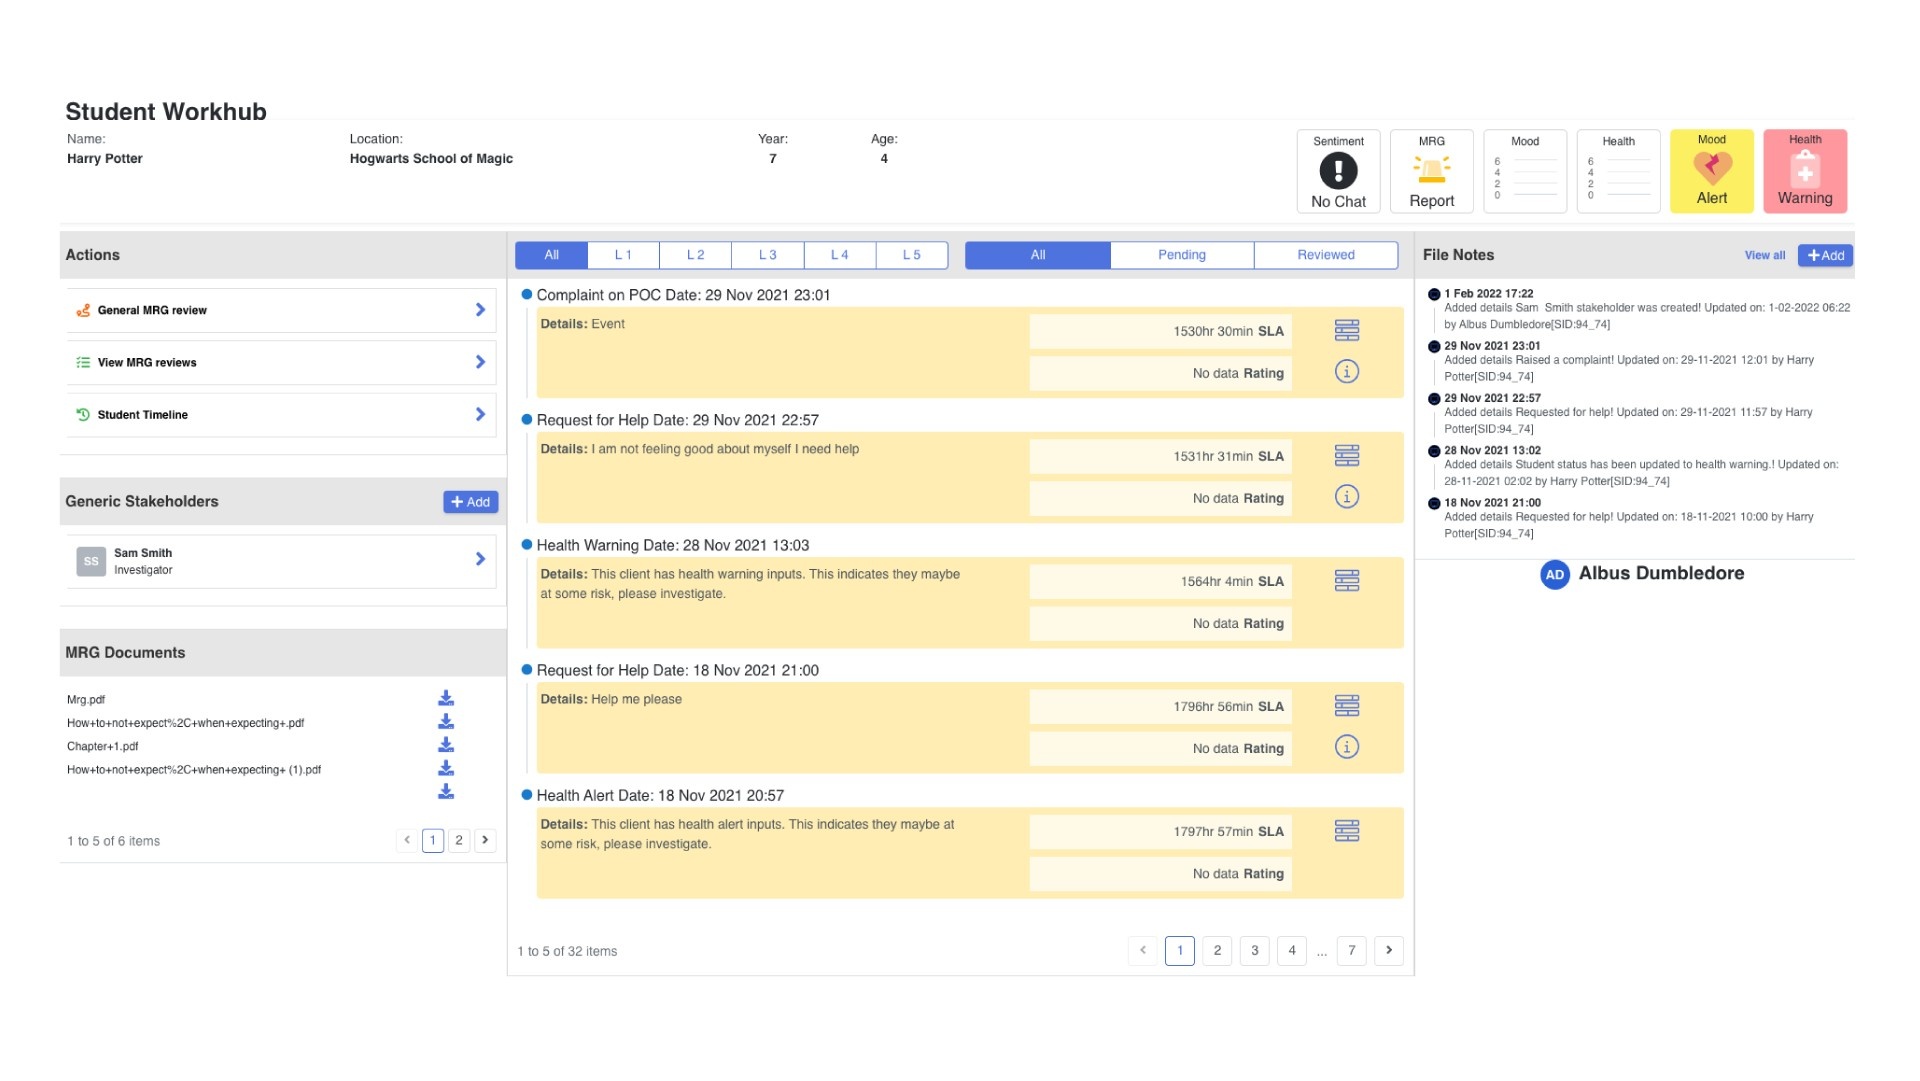The width and height of the screenshot is (1920, 1081).
Task: Click View all file notes link
Action: pos(1764,255)
